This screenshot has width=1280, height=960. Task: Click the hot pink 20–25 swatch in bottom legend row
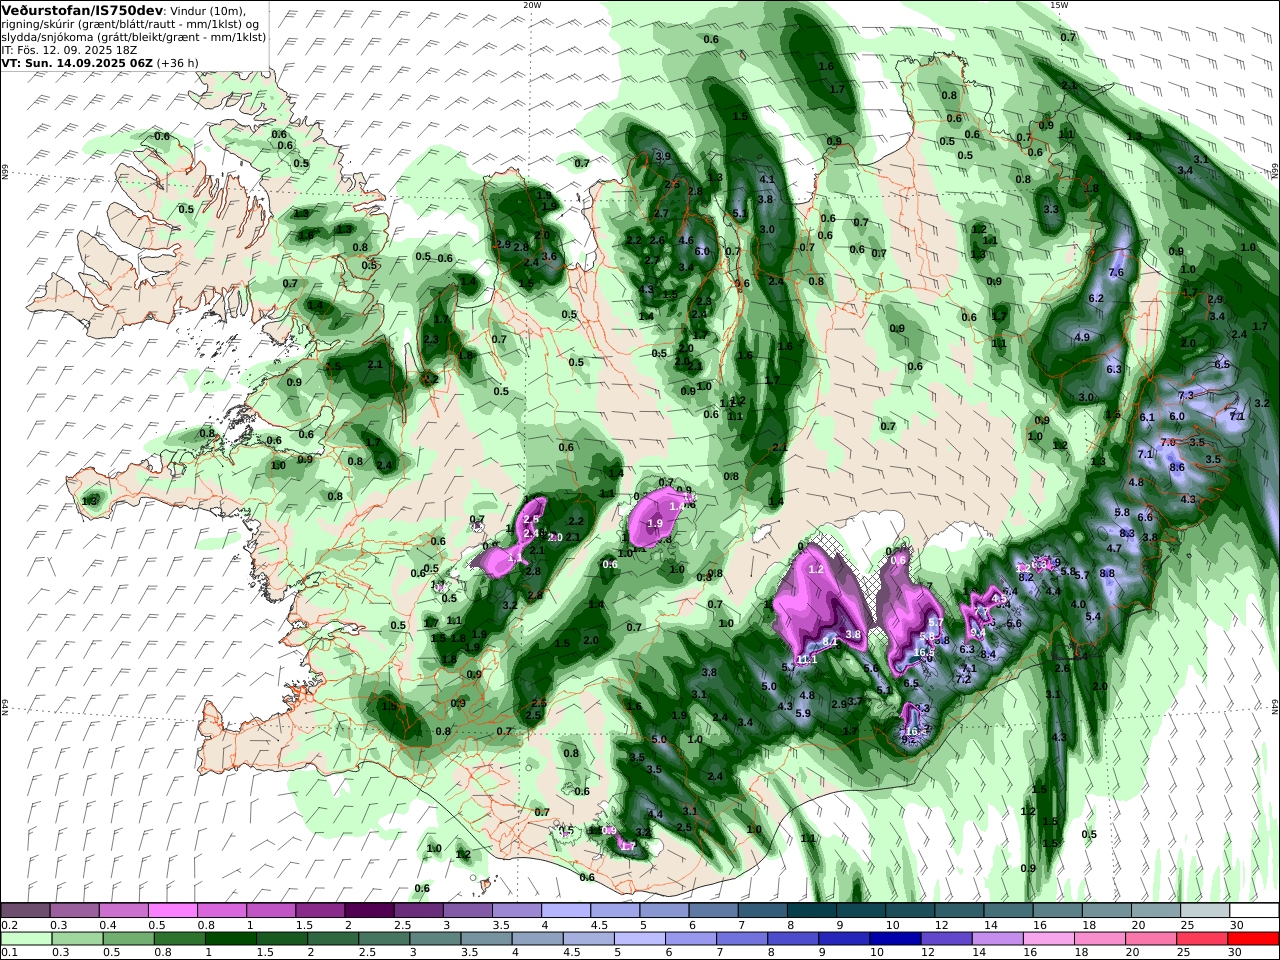pos(1151,939)
